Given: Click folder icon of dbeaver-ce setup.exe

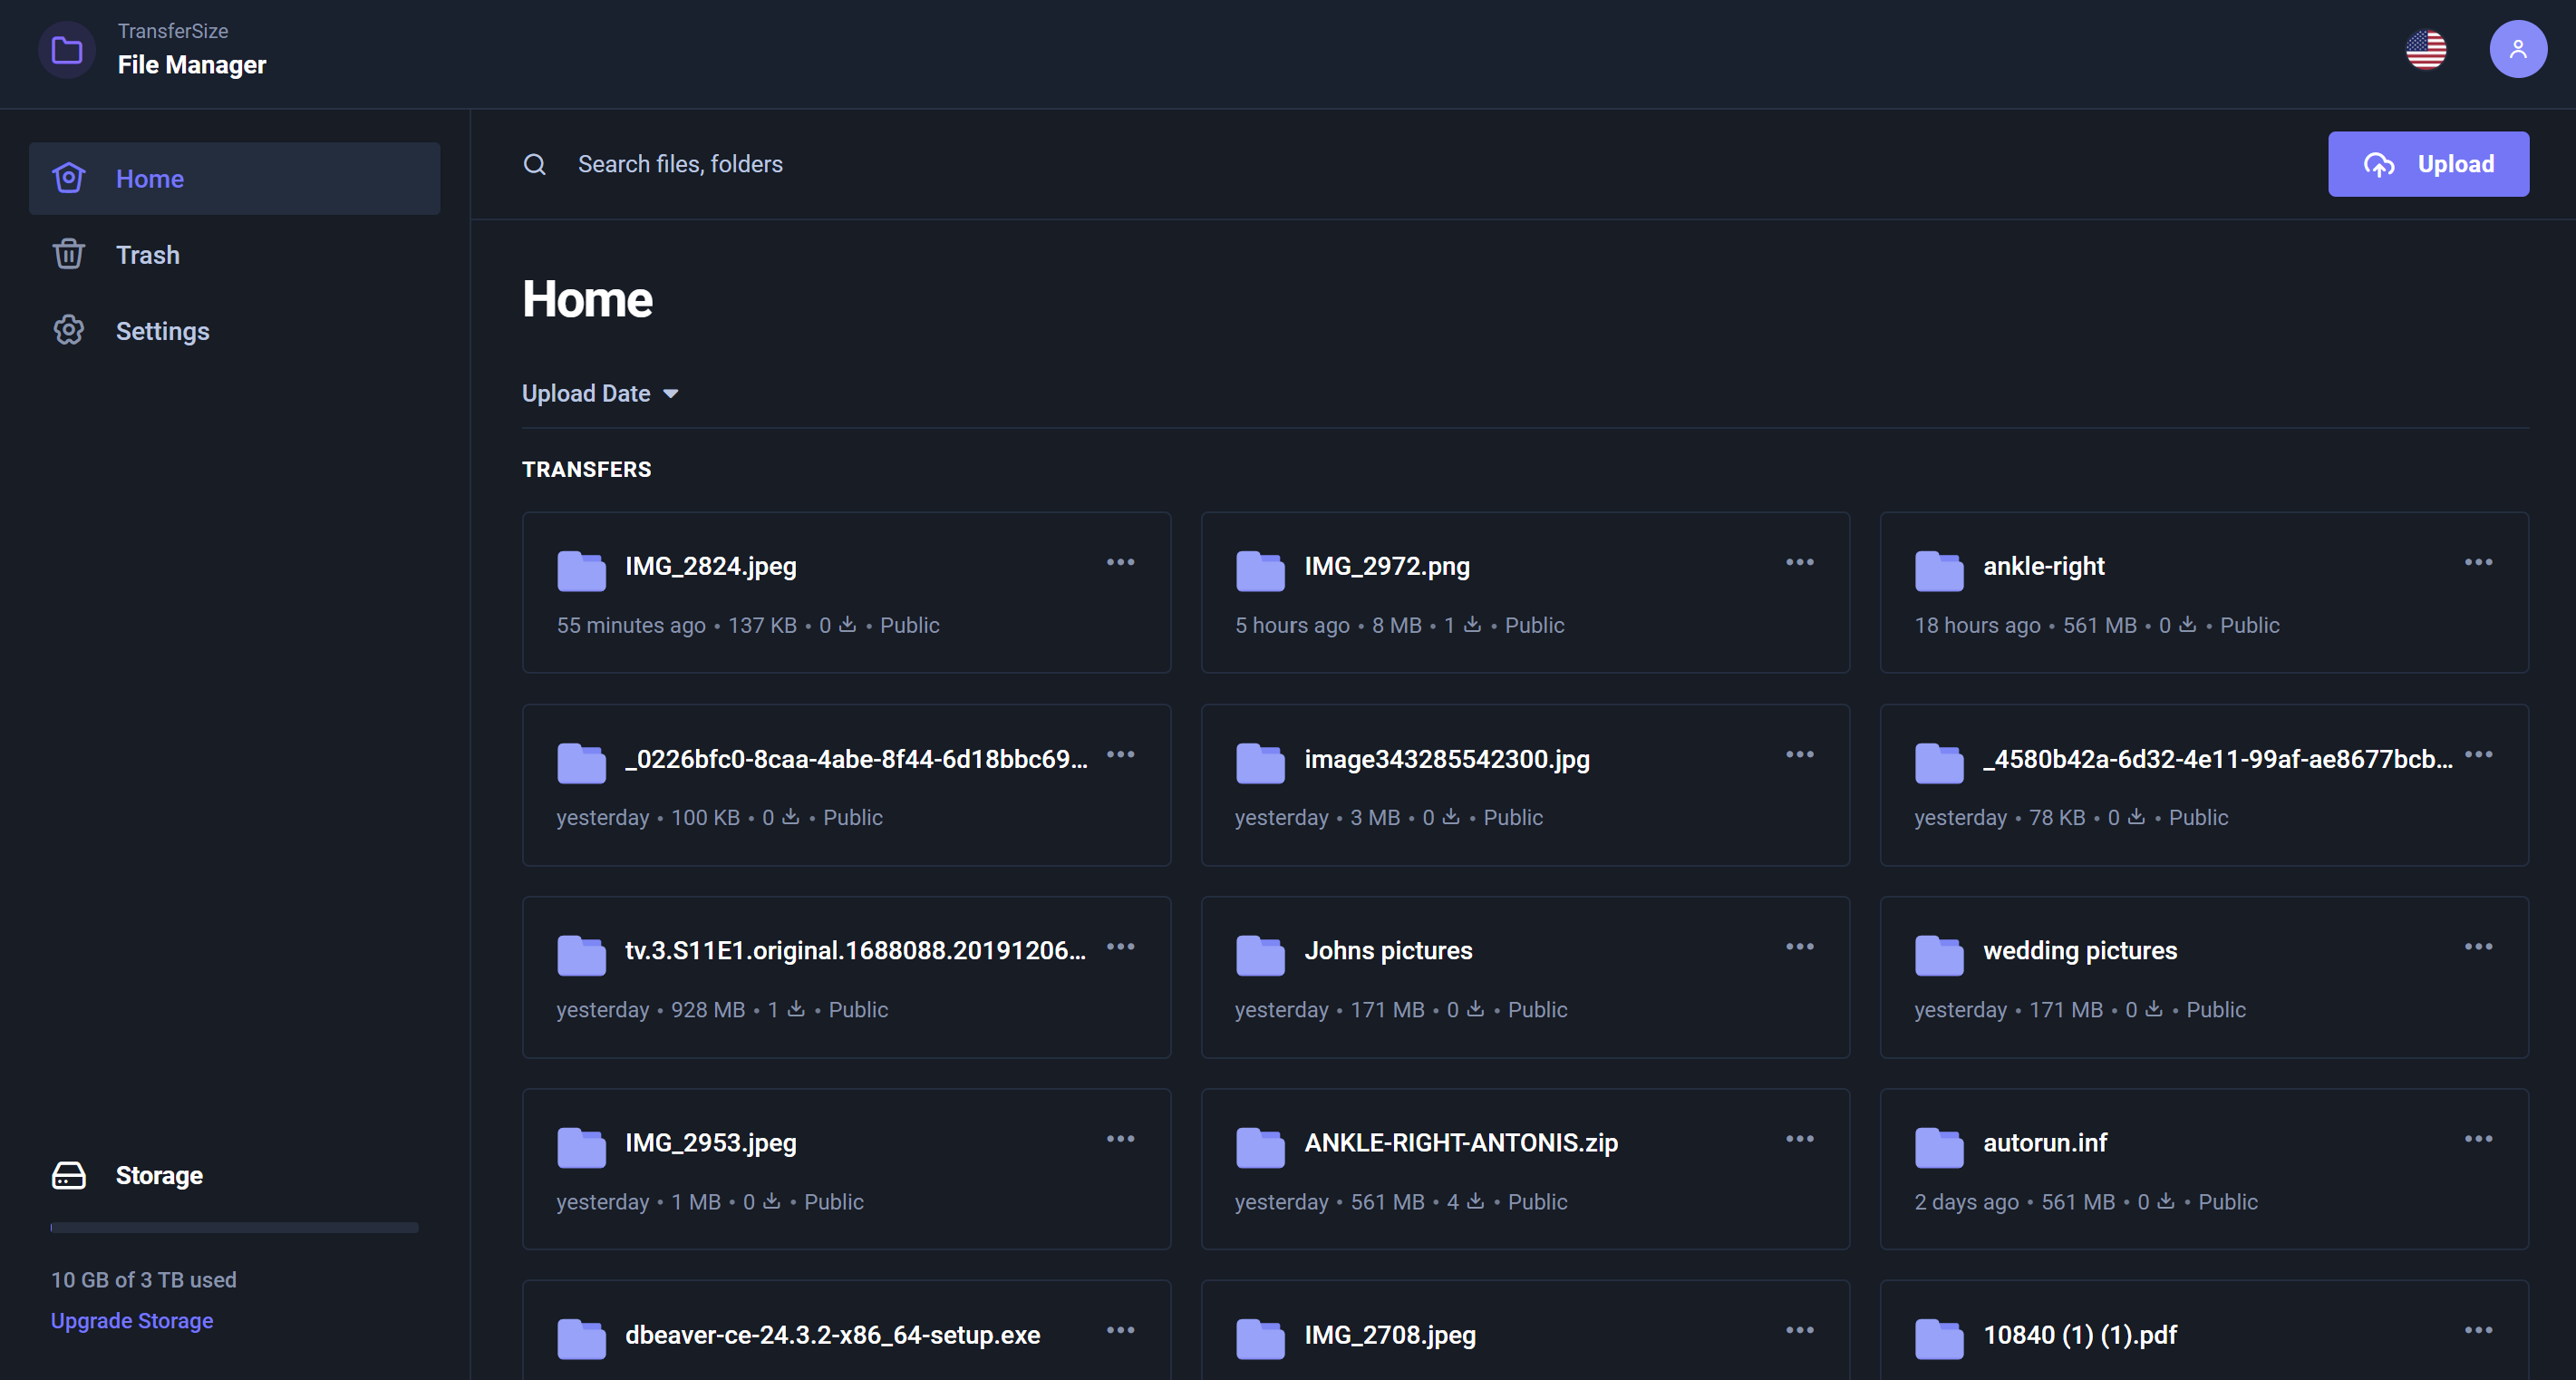Looking at the screenshot, I should (x=581, y=1338).
